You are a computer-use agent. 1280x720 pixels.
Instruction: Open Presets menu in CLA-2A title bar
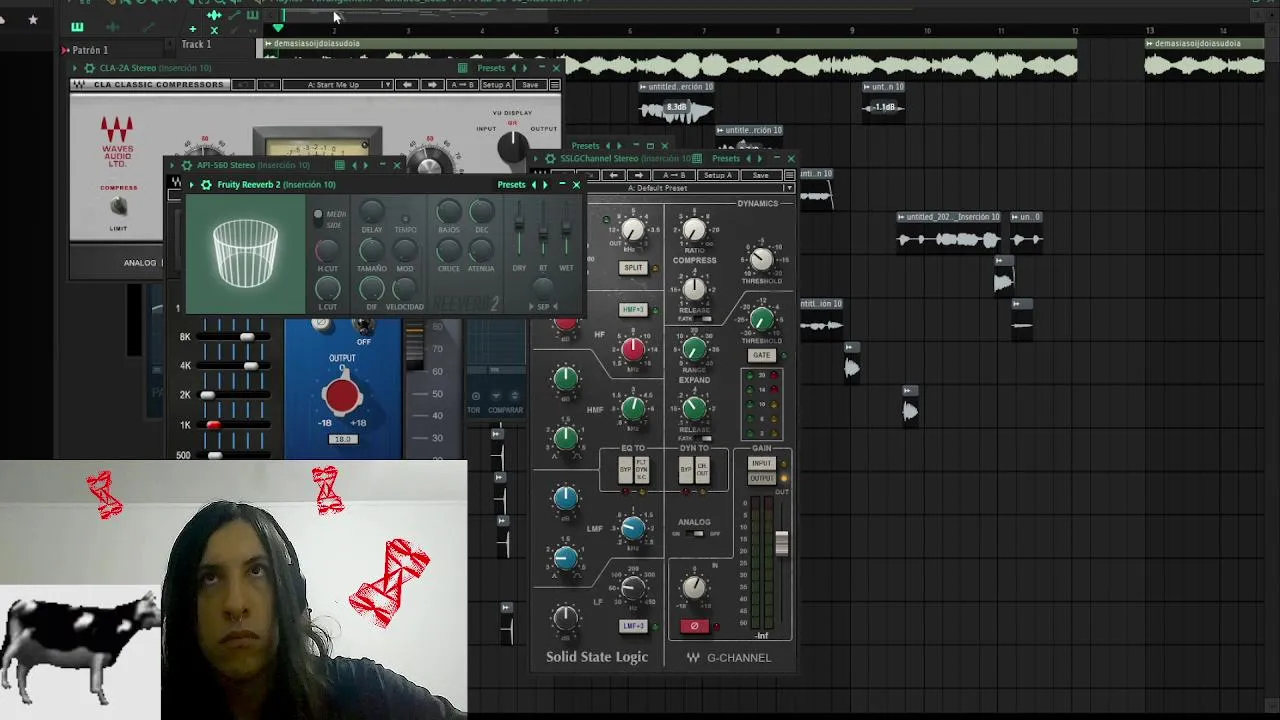pos(491,68)
